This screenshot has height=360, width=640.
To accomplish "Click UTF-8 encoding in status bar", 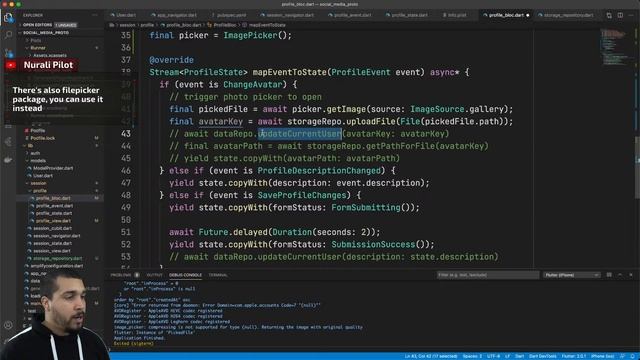I will [x=493, y=356].
